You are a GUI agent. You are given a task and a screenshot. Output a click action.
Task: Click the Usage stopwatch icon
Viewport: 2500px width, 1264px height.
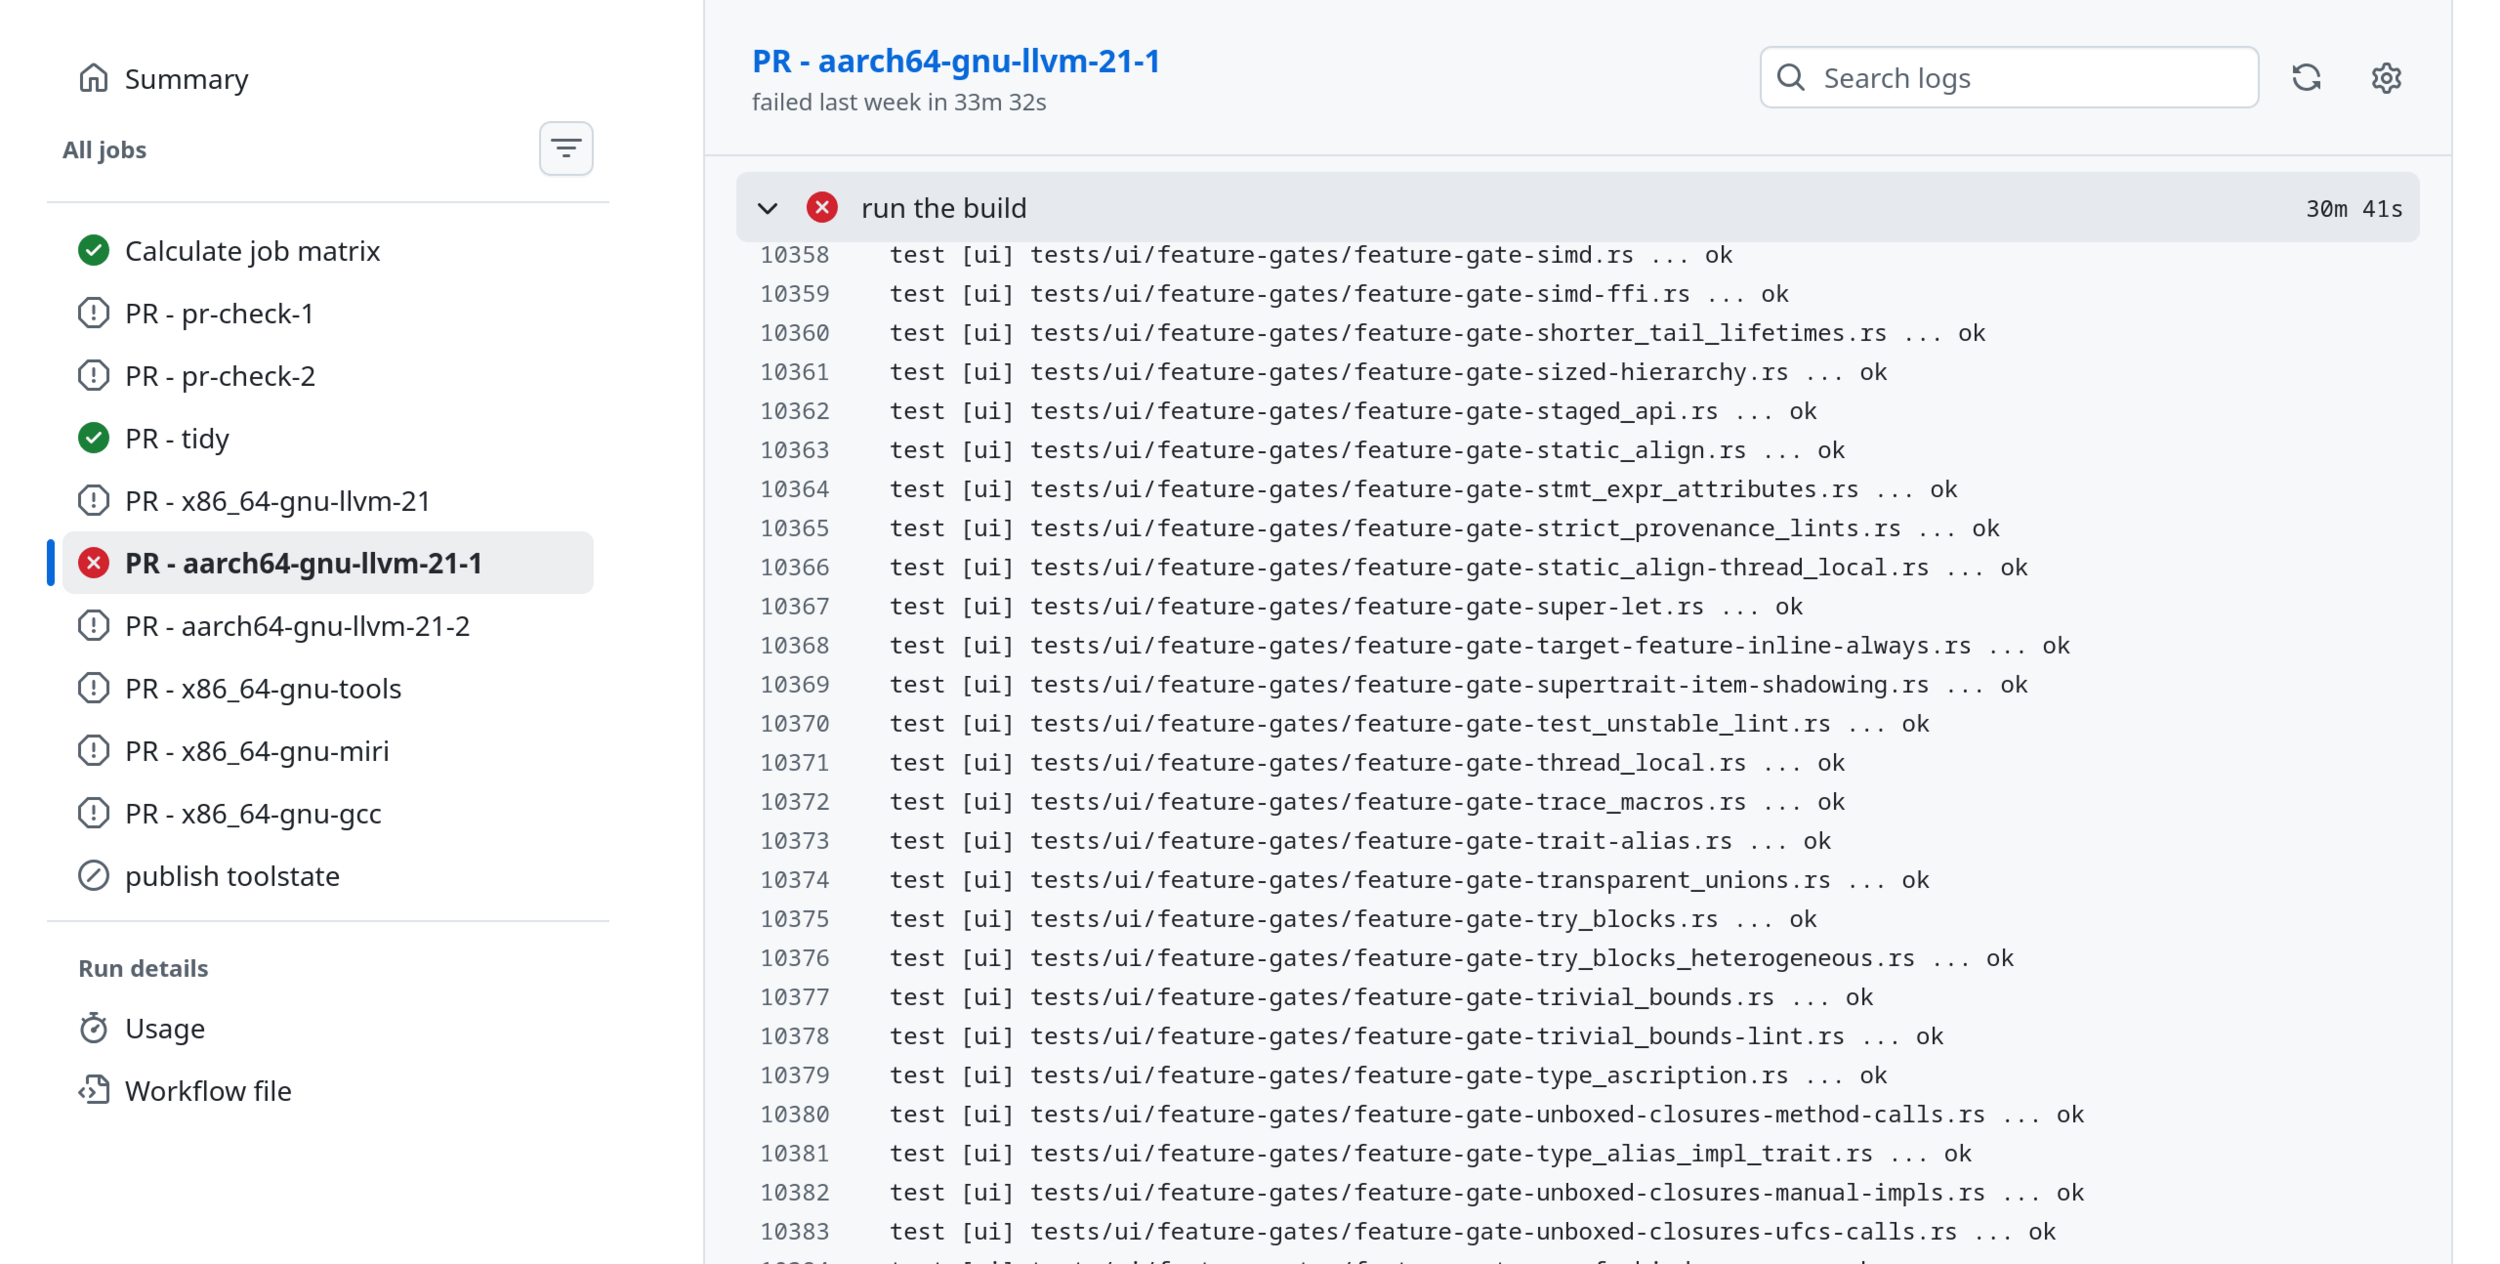click(93, 1028)
